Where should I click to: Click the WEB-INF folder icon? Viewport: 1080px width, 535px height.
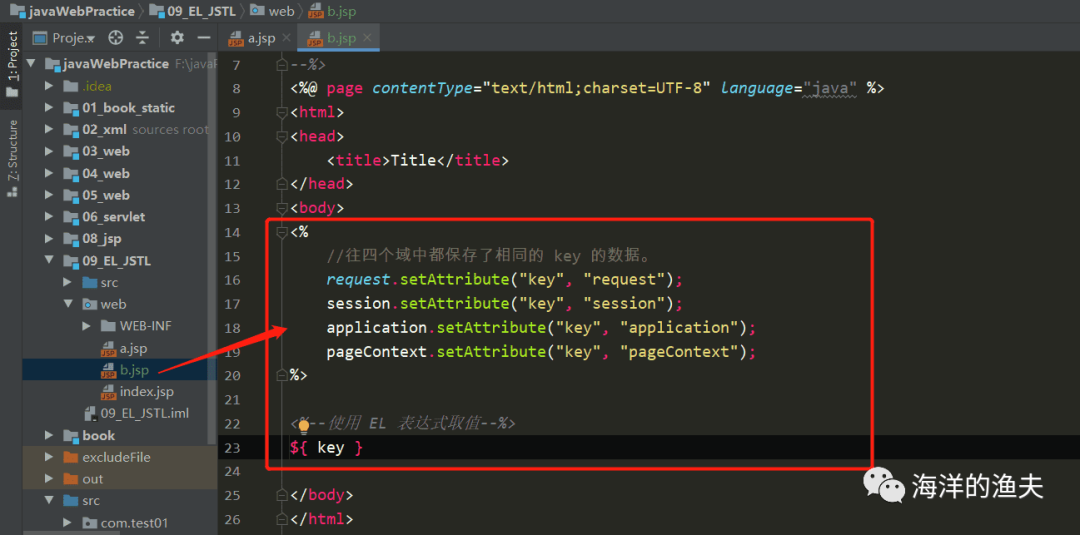pyautogui.click(x=108, y=326)
